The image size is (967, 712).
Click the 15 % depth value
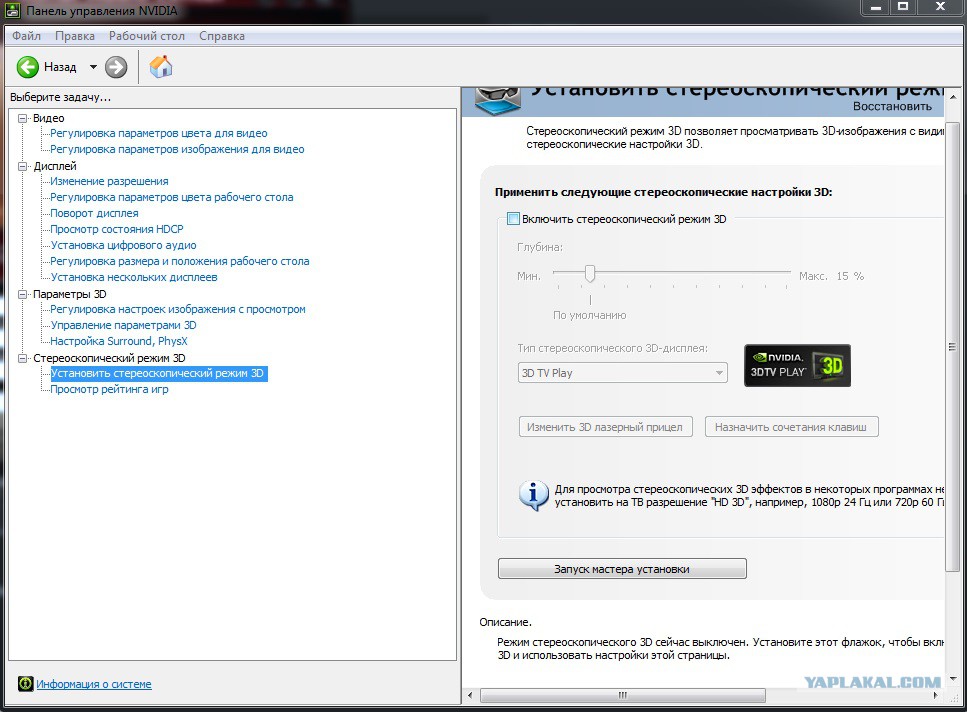(850, 276)
